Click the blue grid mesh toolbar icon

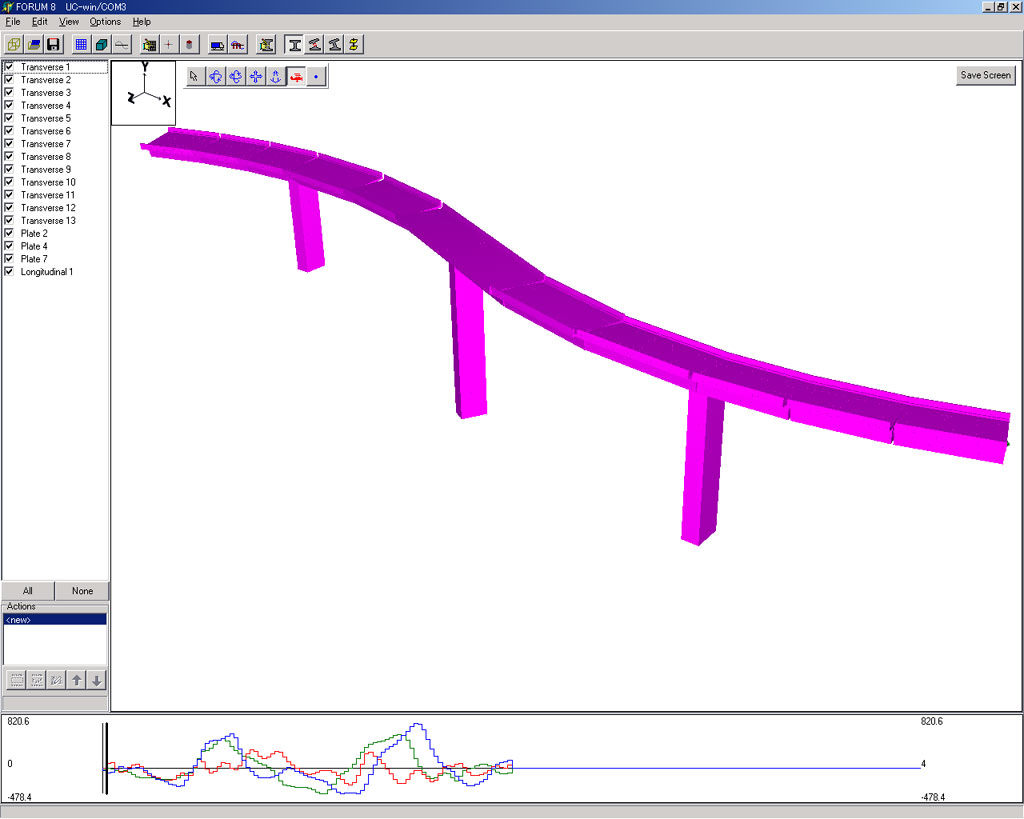tap(82, 44)
